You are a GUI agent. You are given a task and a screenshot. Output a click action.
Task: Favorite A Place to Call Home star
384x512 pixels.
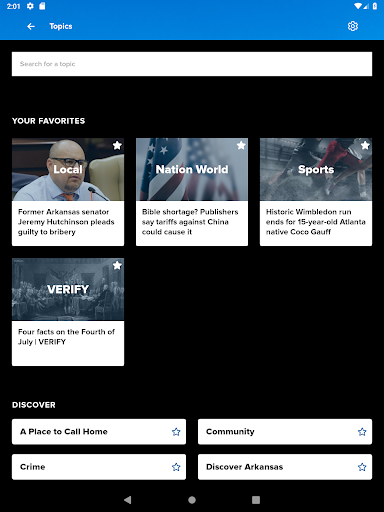pyautogui.click(x=176, y=432)
